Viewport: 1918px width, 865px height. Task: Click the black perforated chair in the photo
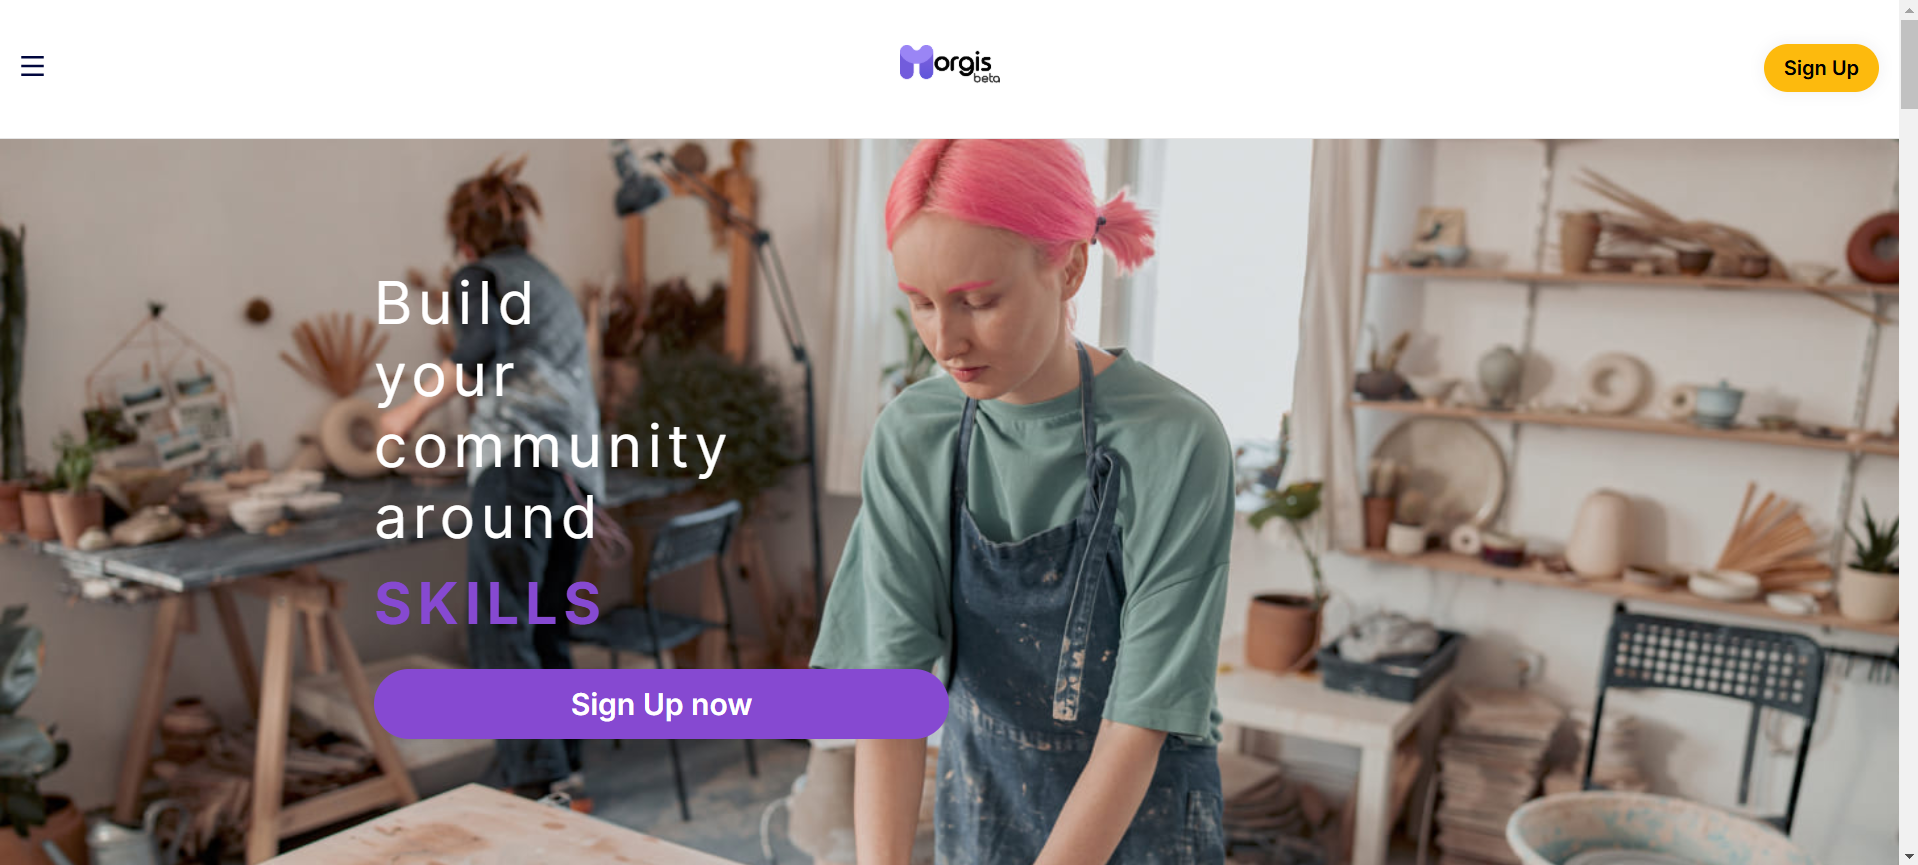coord(1700,700)
